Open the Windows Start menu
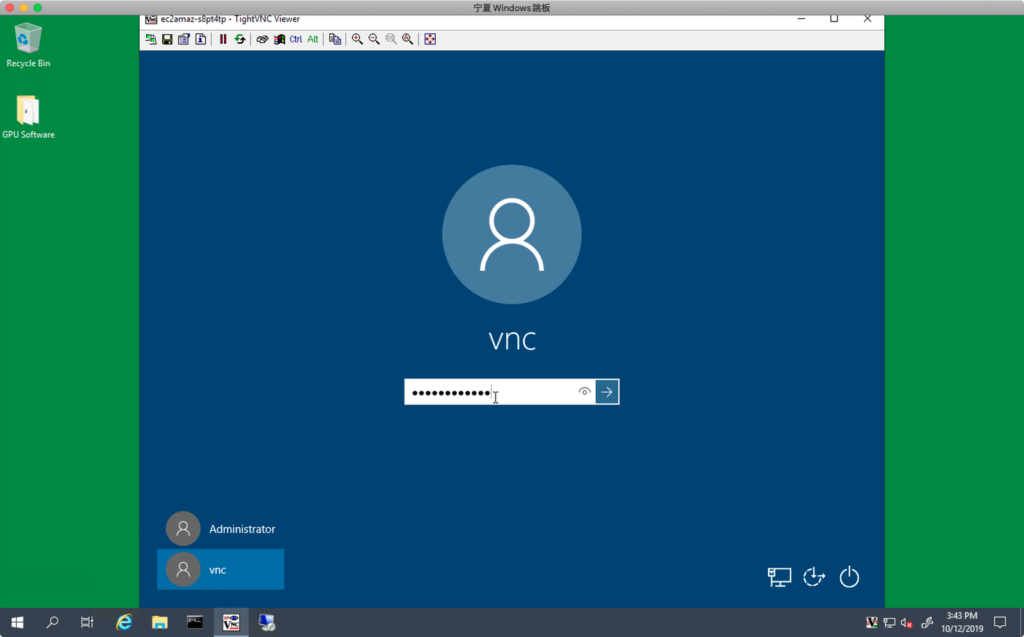1024x637 pixels. click(17, 622)
